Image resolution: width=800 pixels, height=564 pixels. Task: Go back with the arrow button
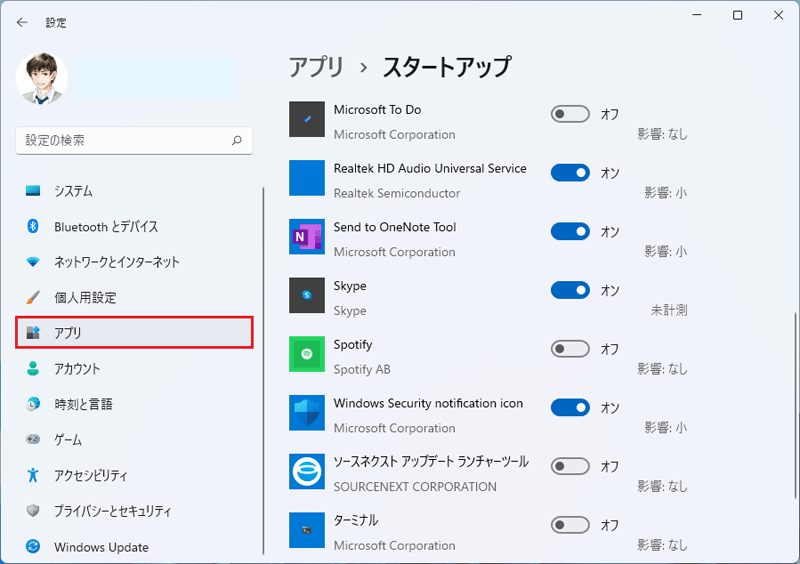coord(22,22)
